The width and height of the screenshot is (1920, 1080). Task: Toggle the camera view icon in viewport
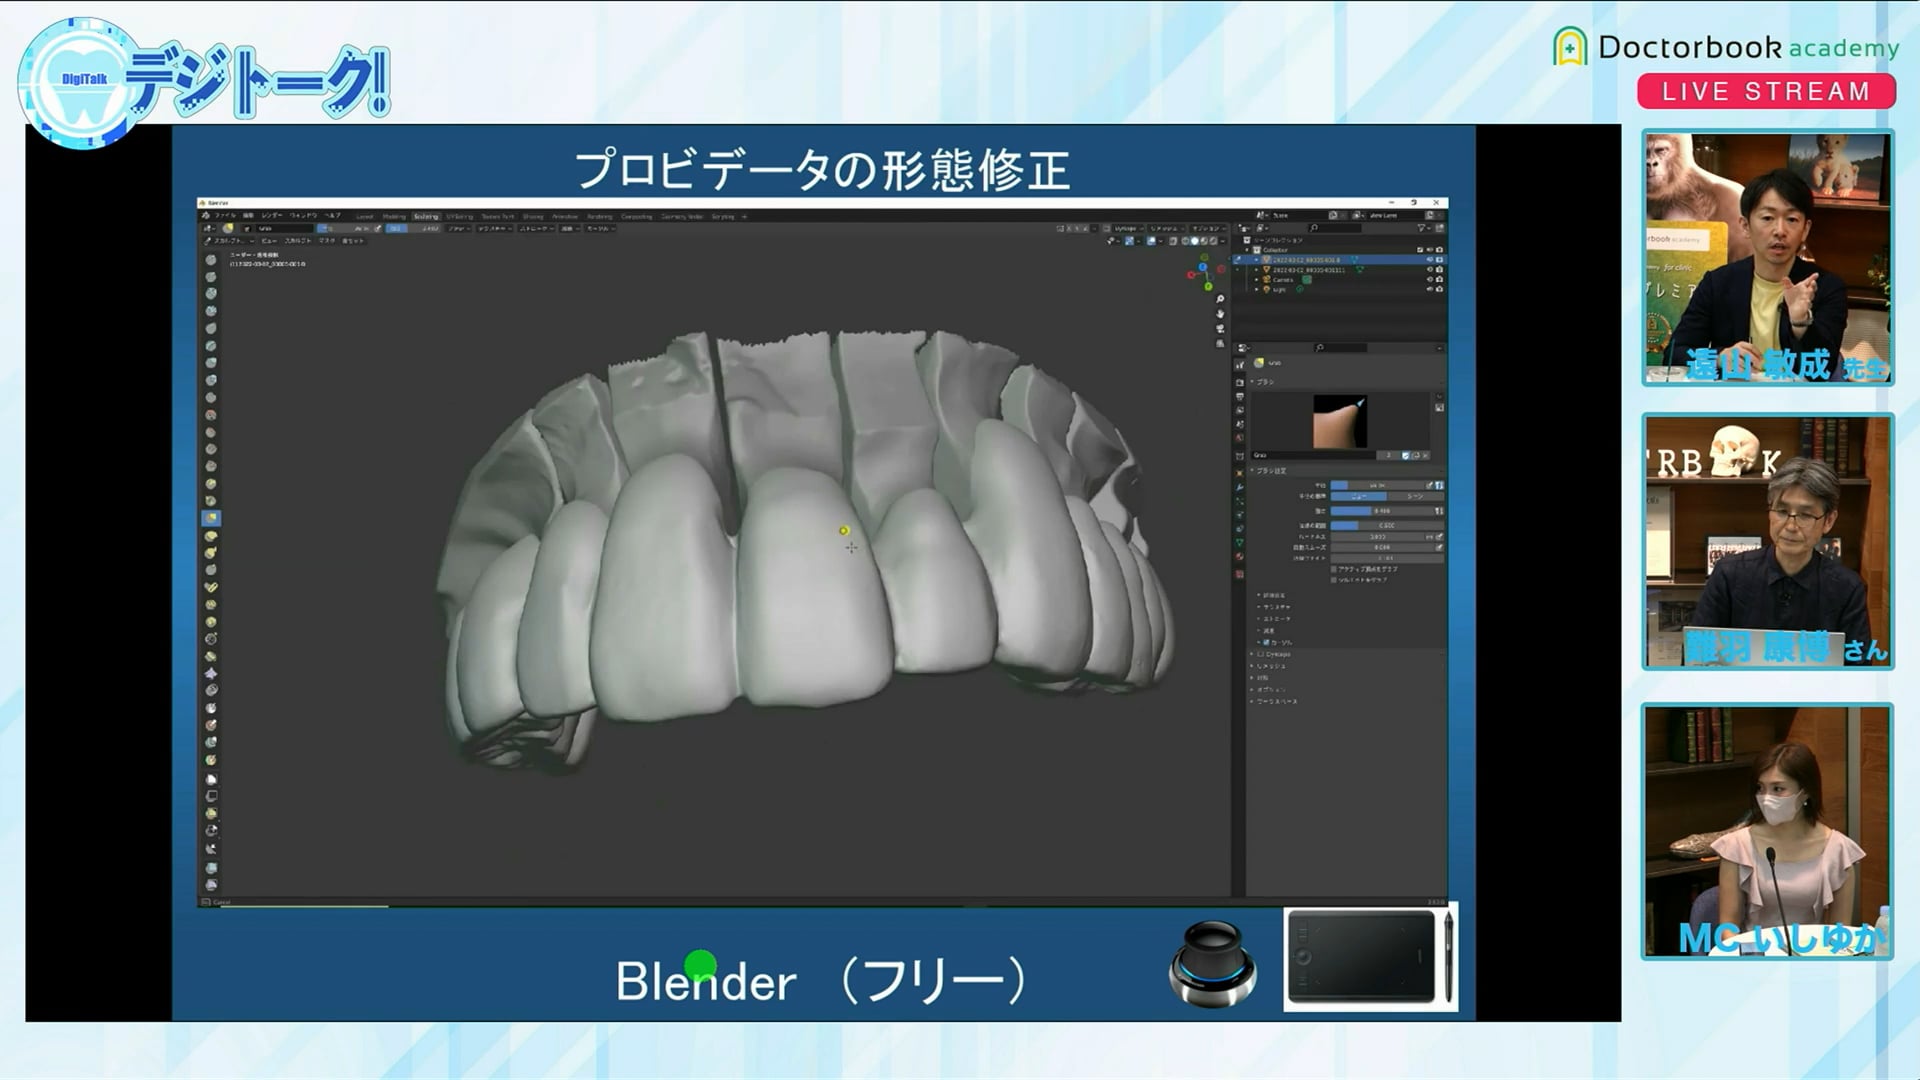click(x=1220, y=328)
